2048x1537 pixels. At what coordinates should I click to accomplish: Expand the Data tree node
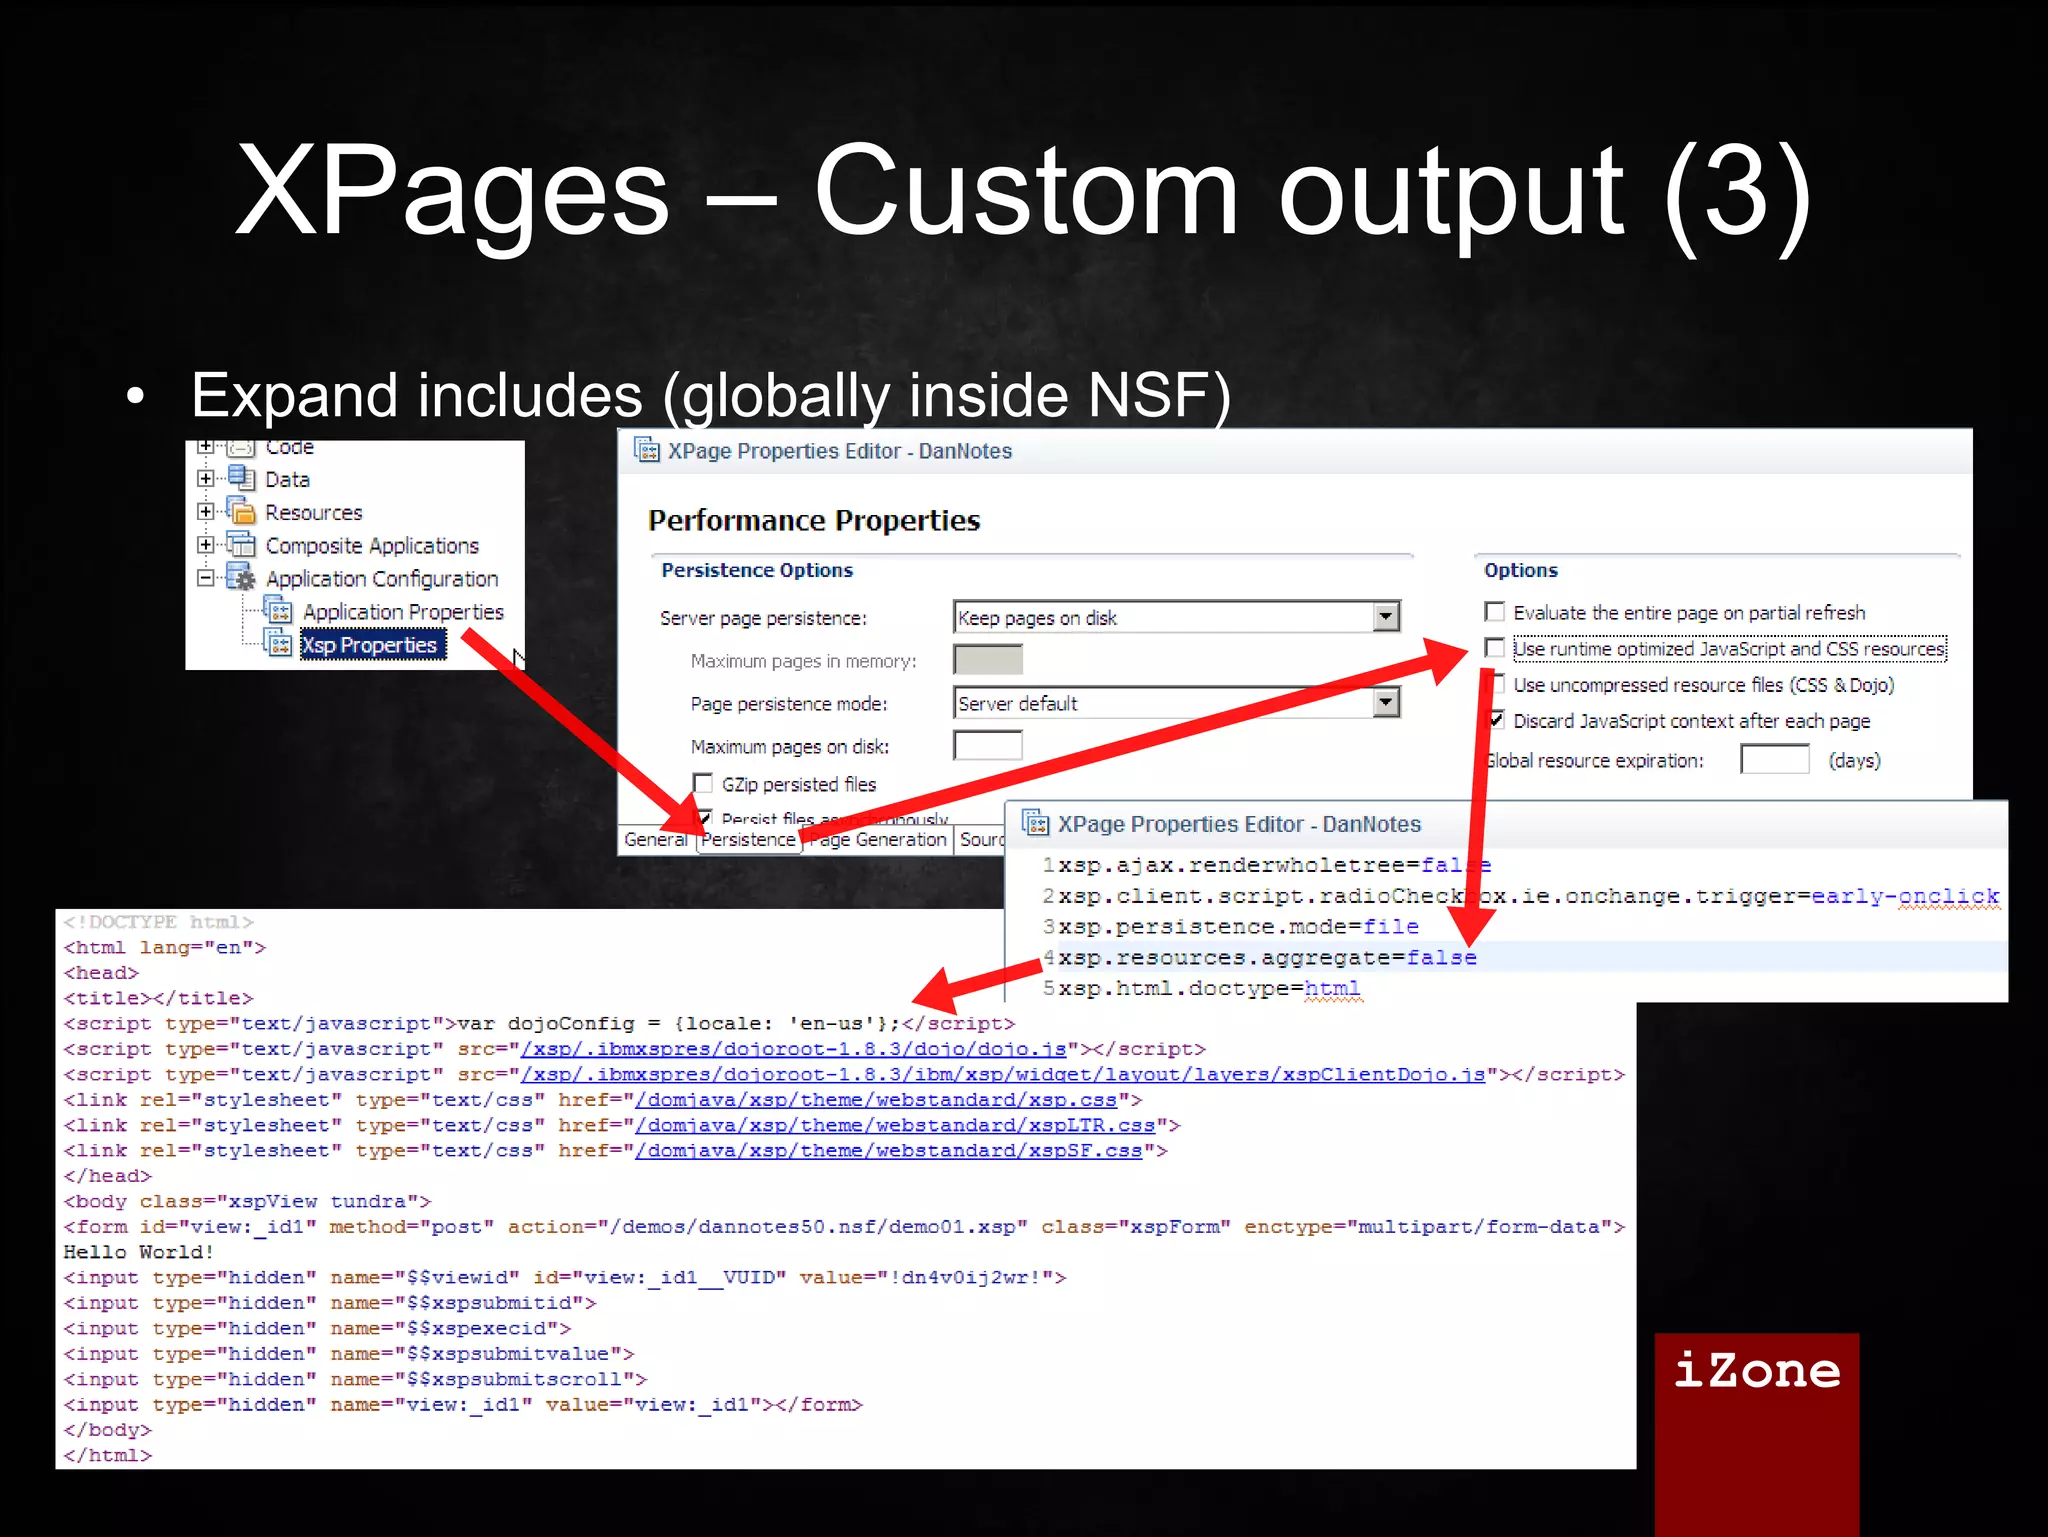(205, 479)
